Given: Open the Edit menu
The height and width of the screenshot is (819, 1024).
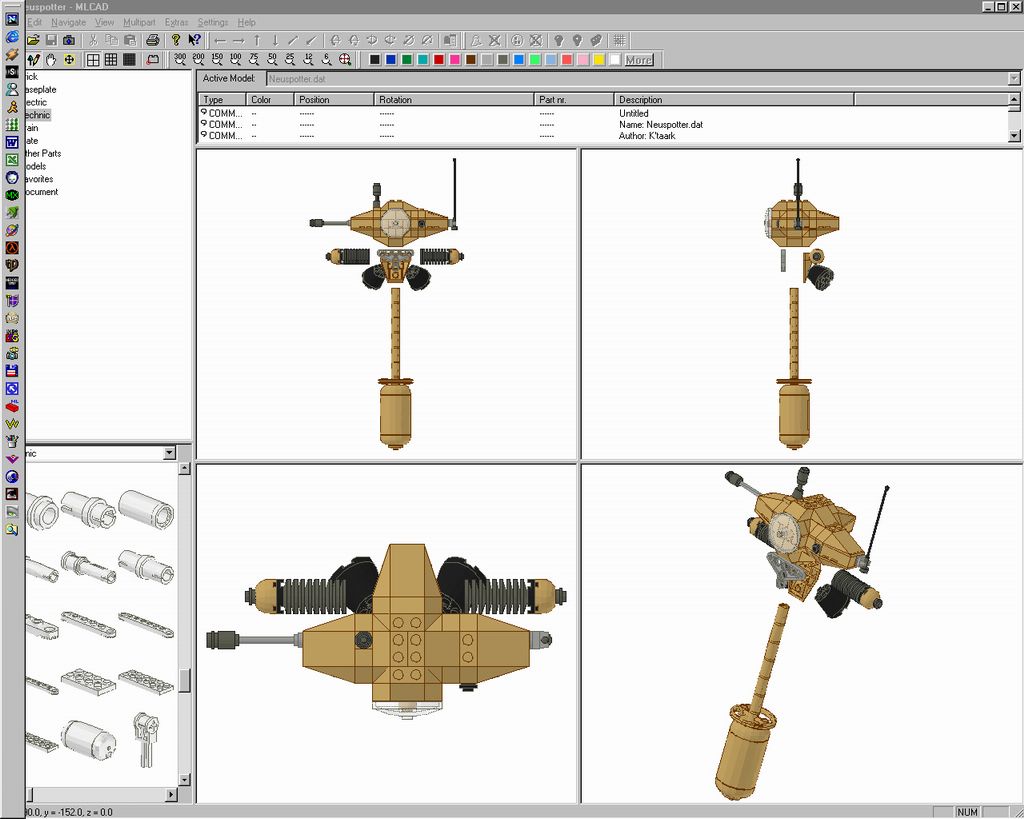Looking at the screenshot, I should click(x=35, y=22).
